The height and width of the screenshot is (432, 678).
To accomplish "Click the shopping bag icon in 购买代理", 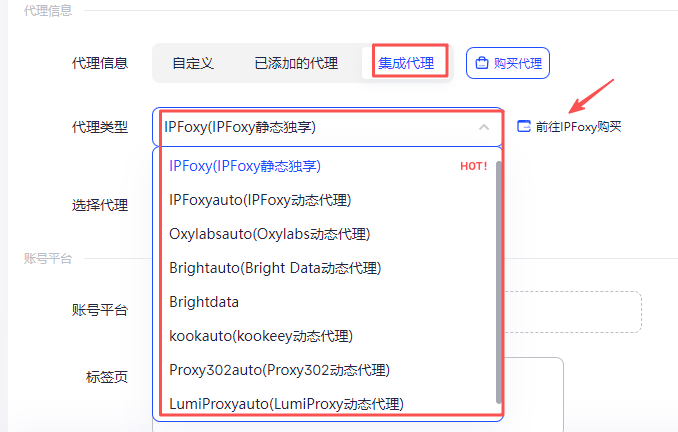I will click(x=482, y=63).
